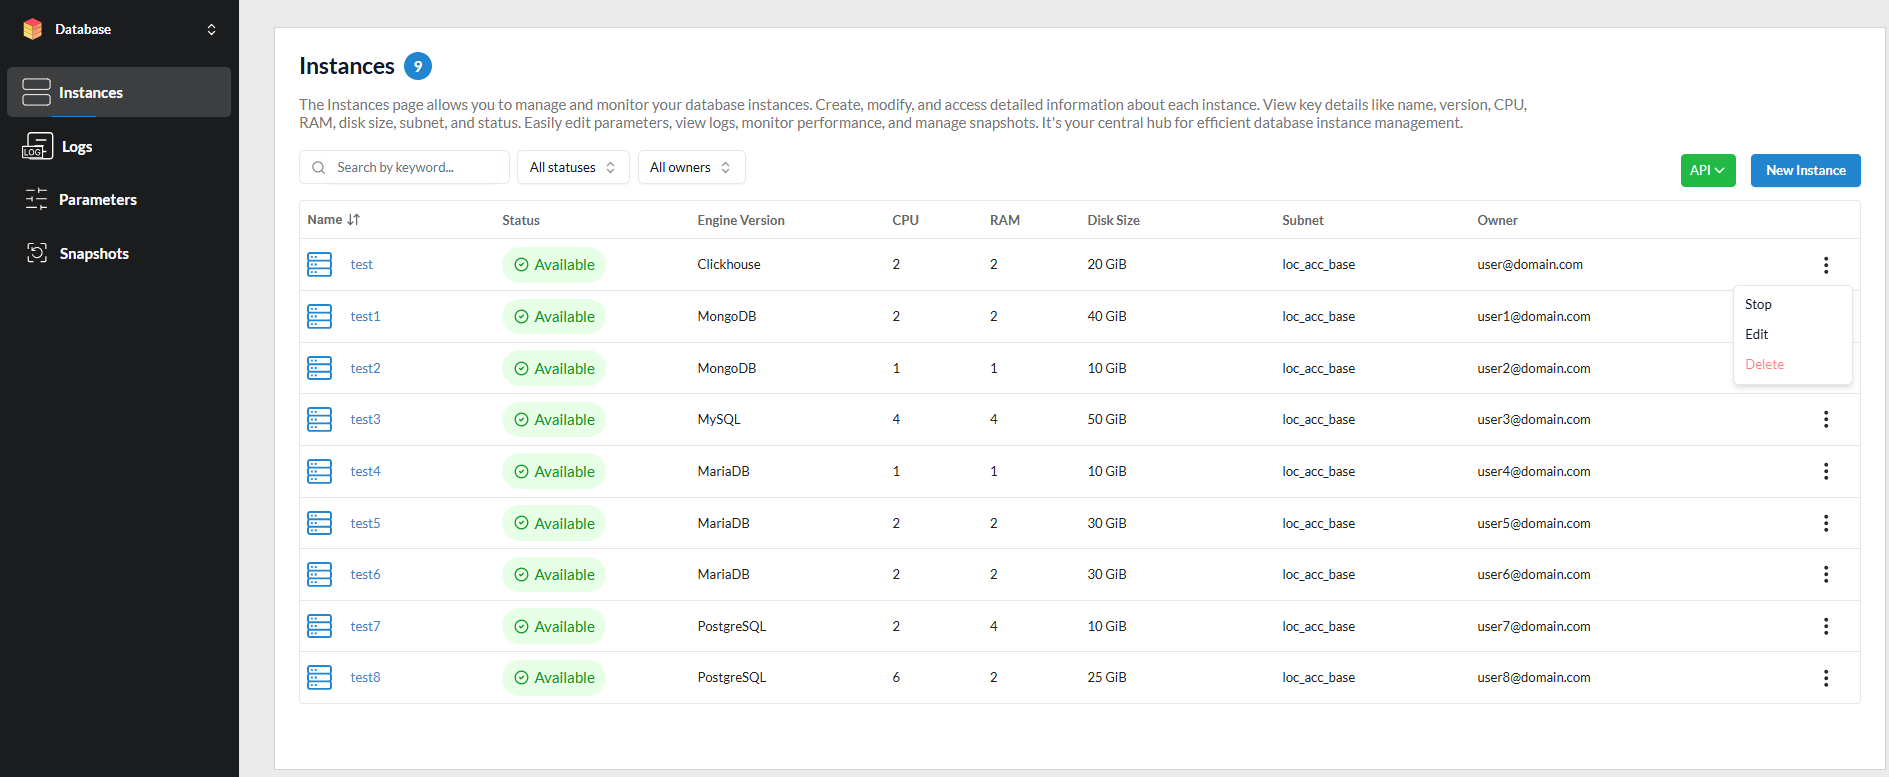Viewport: 1889px width, 777px height.
Task: Click the Snapshots camera icon
Action: point(37,253)
